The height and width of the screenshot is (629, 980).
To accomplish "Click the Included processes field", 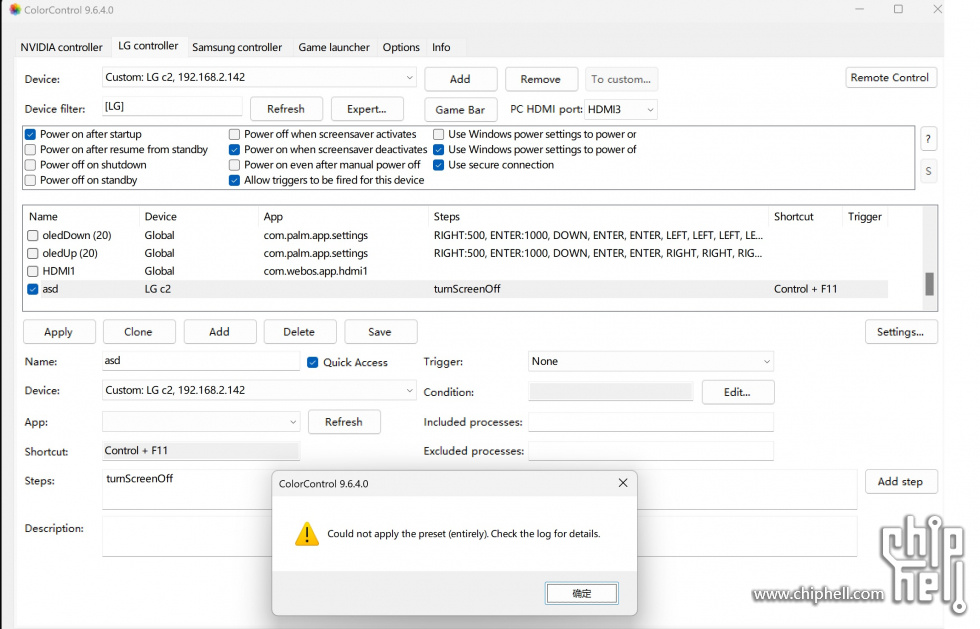I will coord(651,422).
